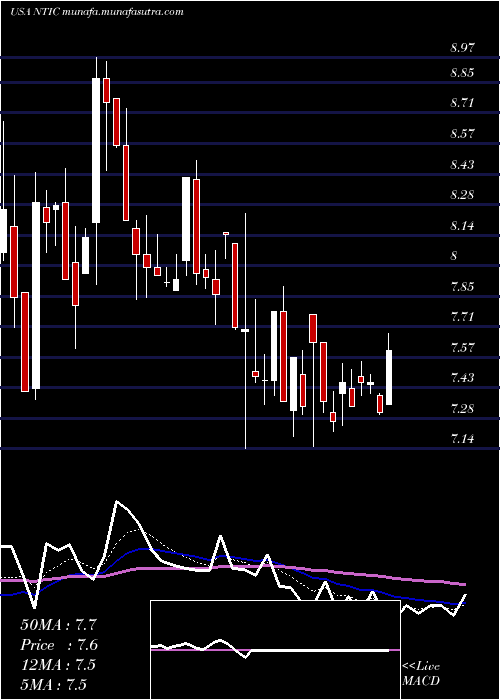The height and width of the screenshot is (700, 500).
Task: Click the 7.43 price axis label
Action: (463, 378)
